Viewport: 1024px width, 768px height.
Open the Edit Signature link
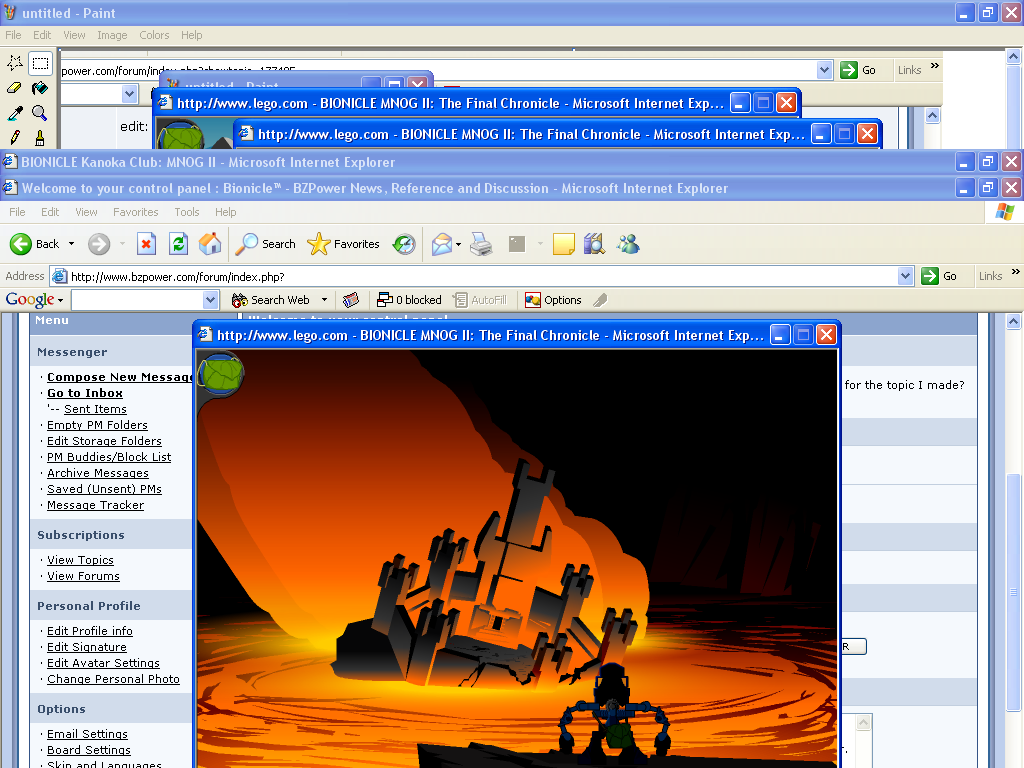(87, 647)
